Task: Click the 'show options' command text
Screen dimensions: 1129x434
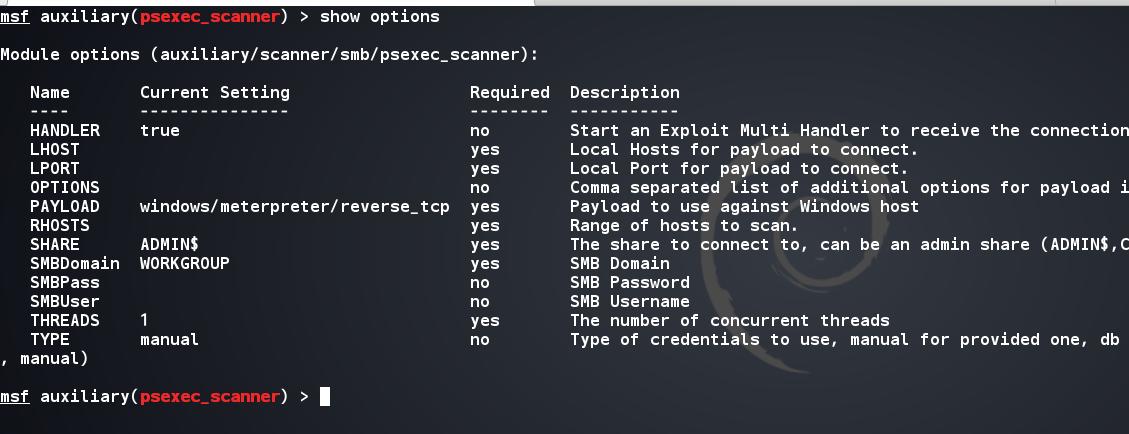Action: coord(379,17)
